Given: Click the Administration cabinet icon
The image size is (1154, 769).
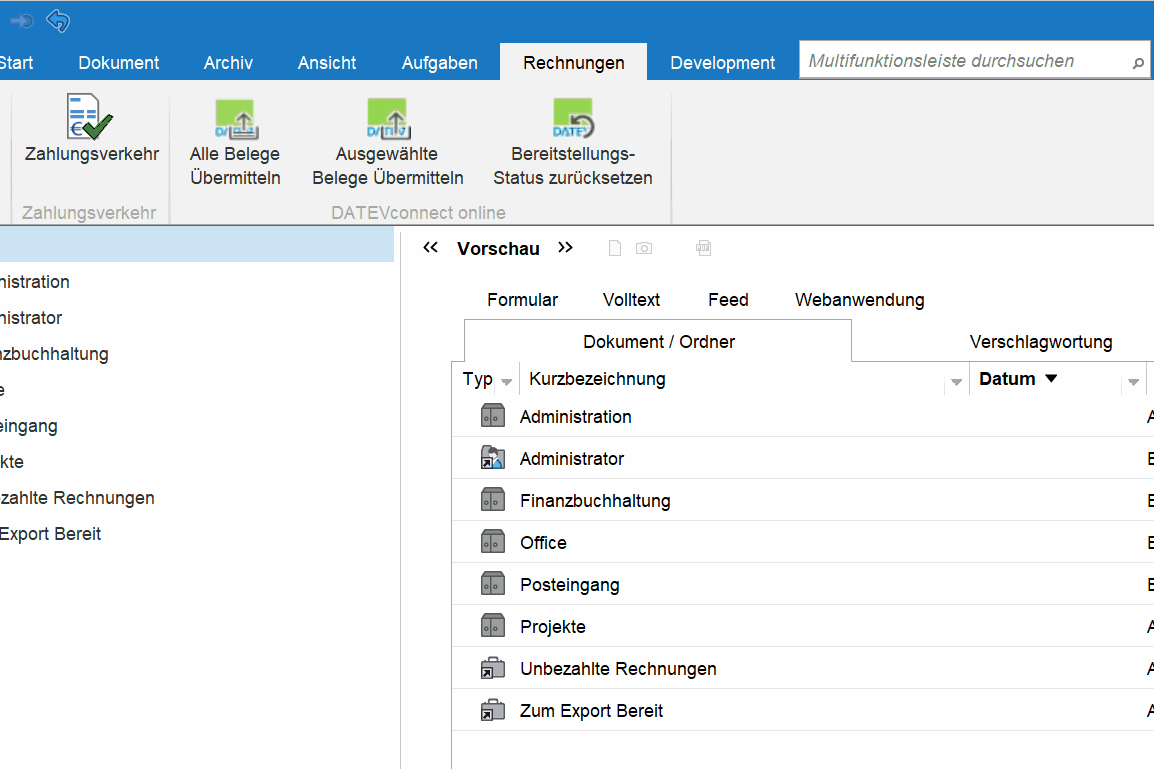Looking at the screenshot, I should tap(493, 416).
